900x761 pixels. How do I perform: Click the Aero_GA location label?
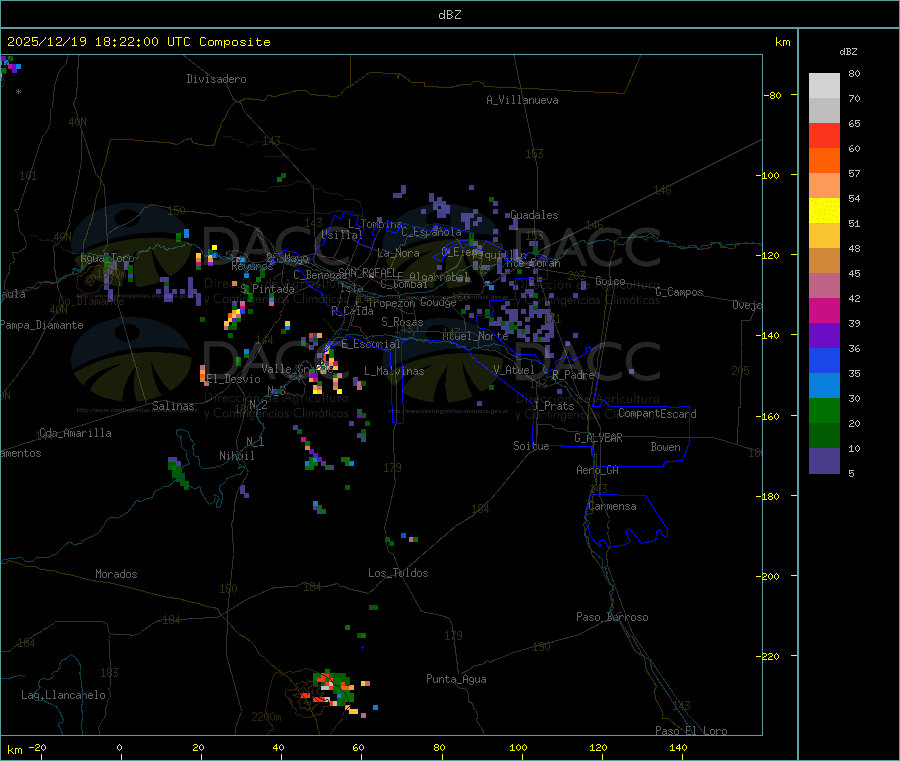(x=598, y=470)
